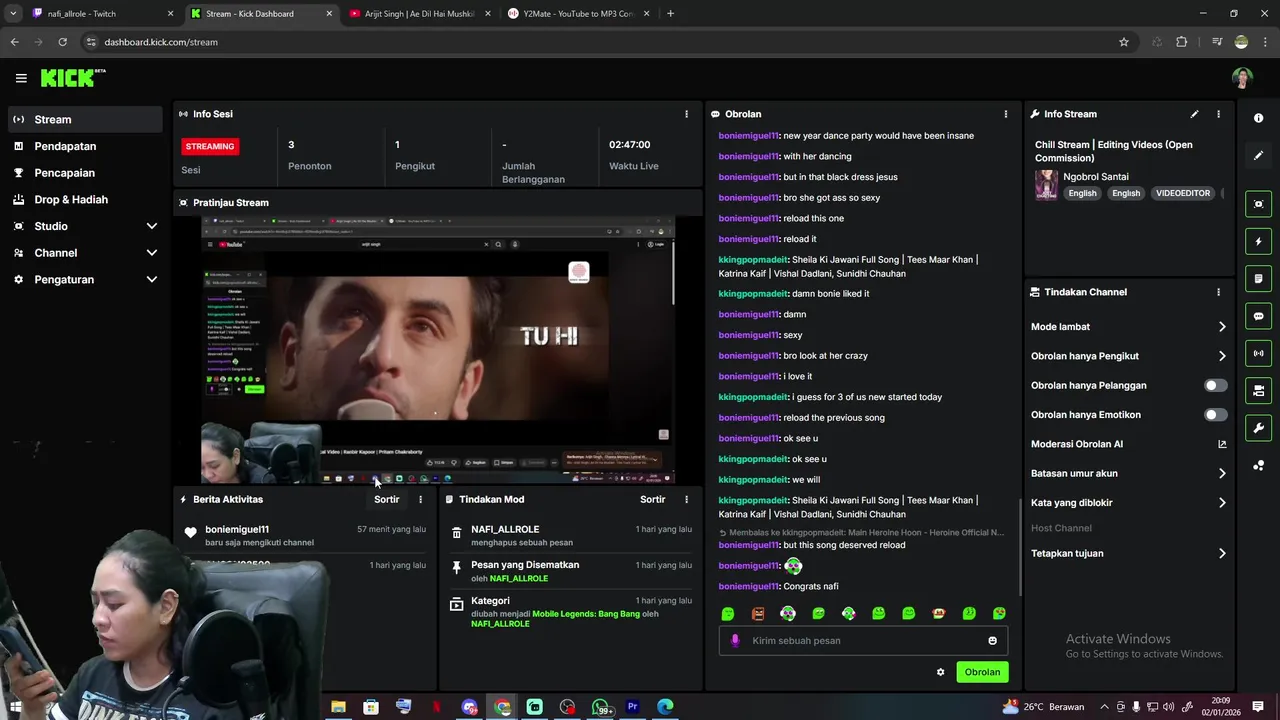Toggle the stream preview widget icon
The image size is (1280, 720).
tap(1258, 204)
